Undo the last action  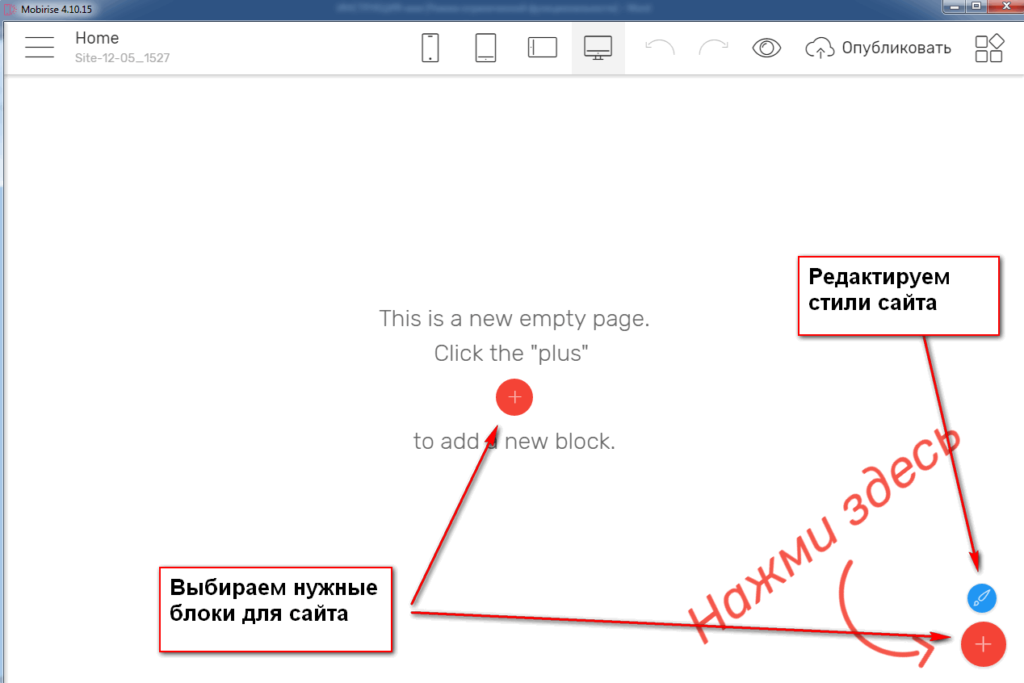point(660,48)
